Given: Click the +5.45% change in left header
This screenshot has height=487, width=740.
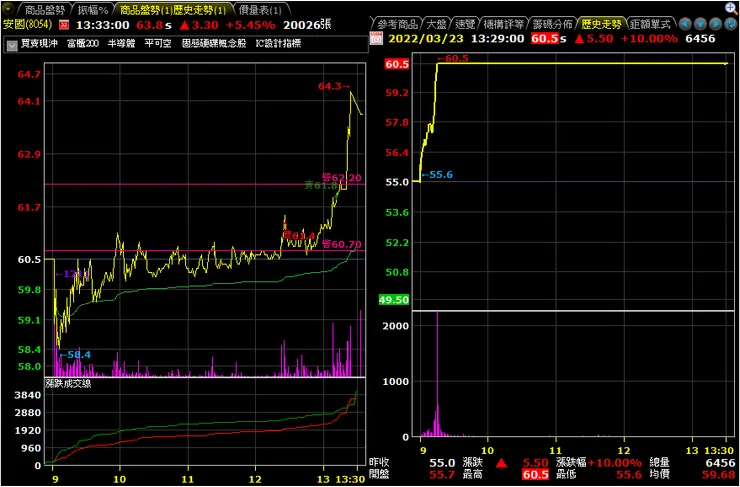Looking at the screenshot, I should click(x=252, y=24).
